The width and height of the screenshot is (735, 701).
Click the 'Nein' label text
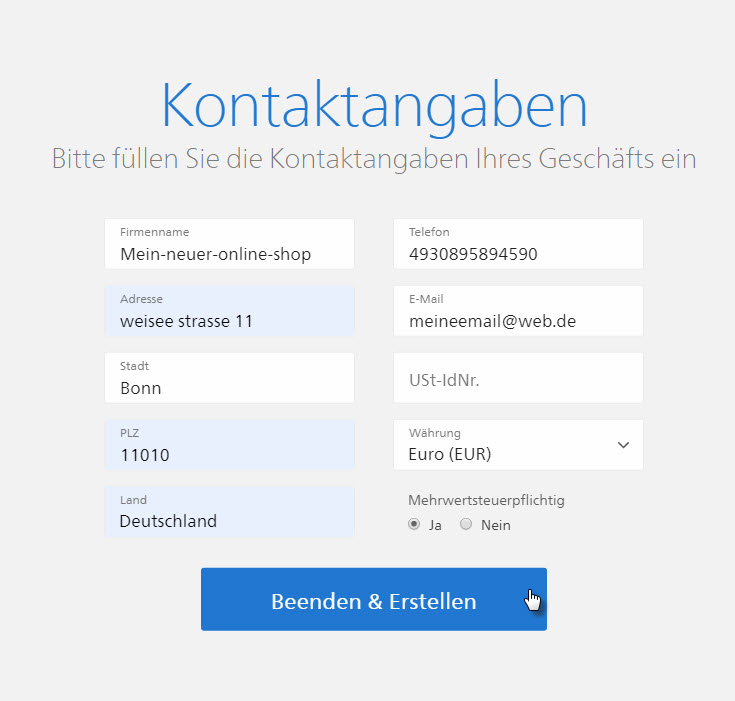coord(495,525)
